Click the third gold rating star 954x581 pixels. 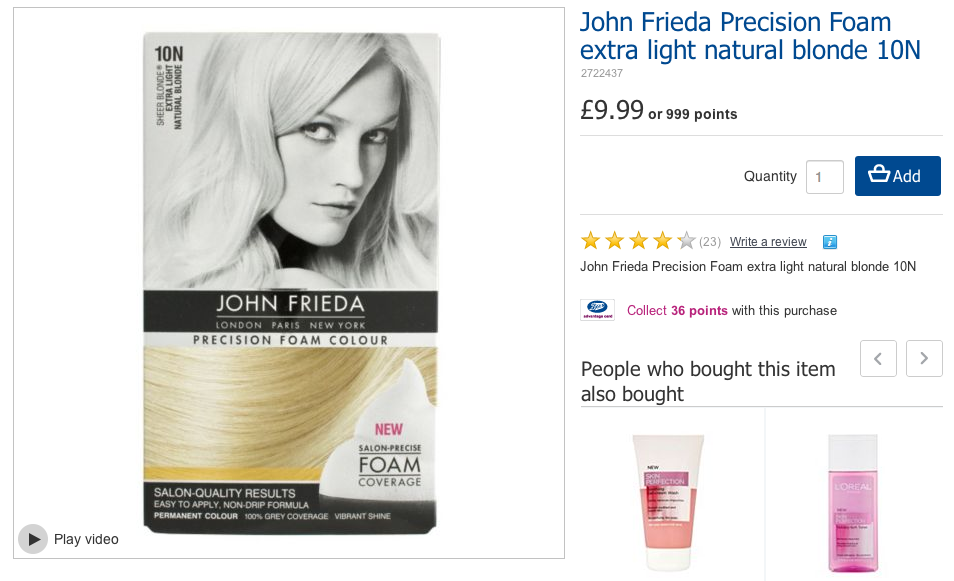pos(638,241)
